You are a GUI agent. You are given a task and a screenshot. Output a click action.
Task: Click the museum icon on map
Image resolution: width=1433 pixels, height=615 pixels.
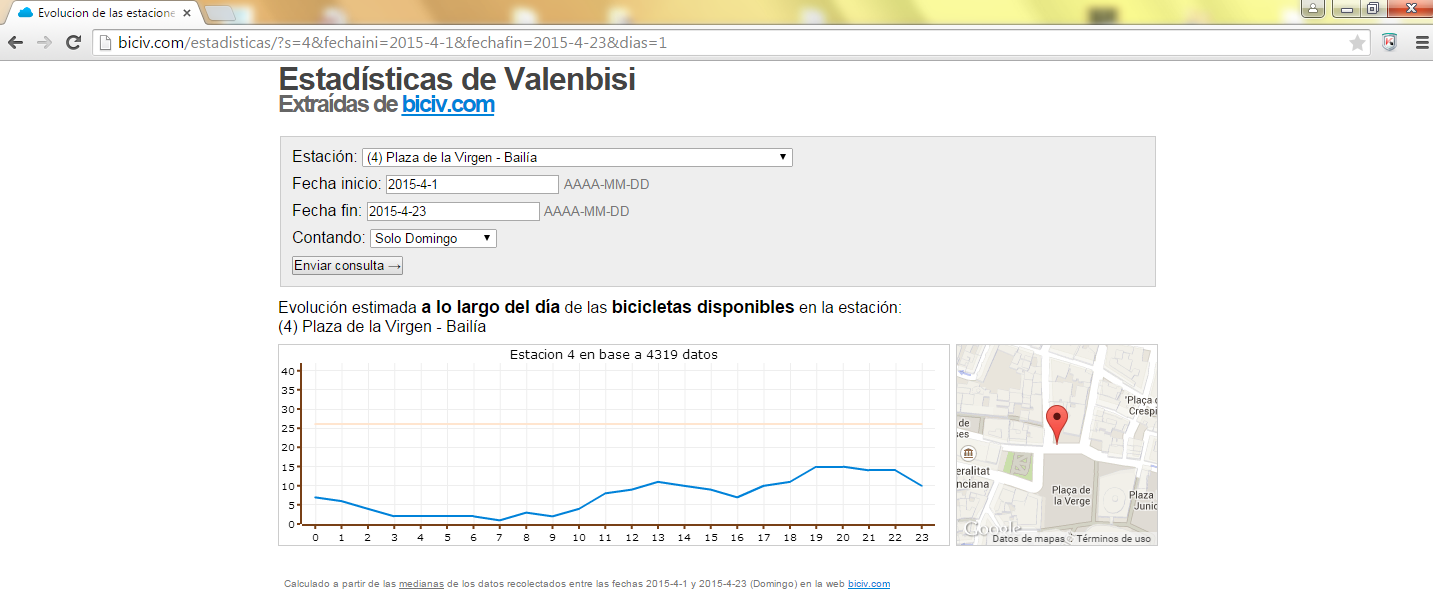click(x=967, y=453)
